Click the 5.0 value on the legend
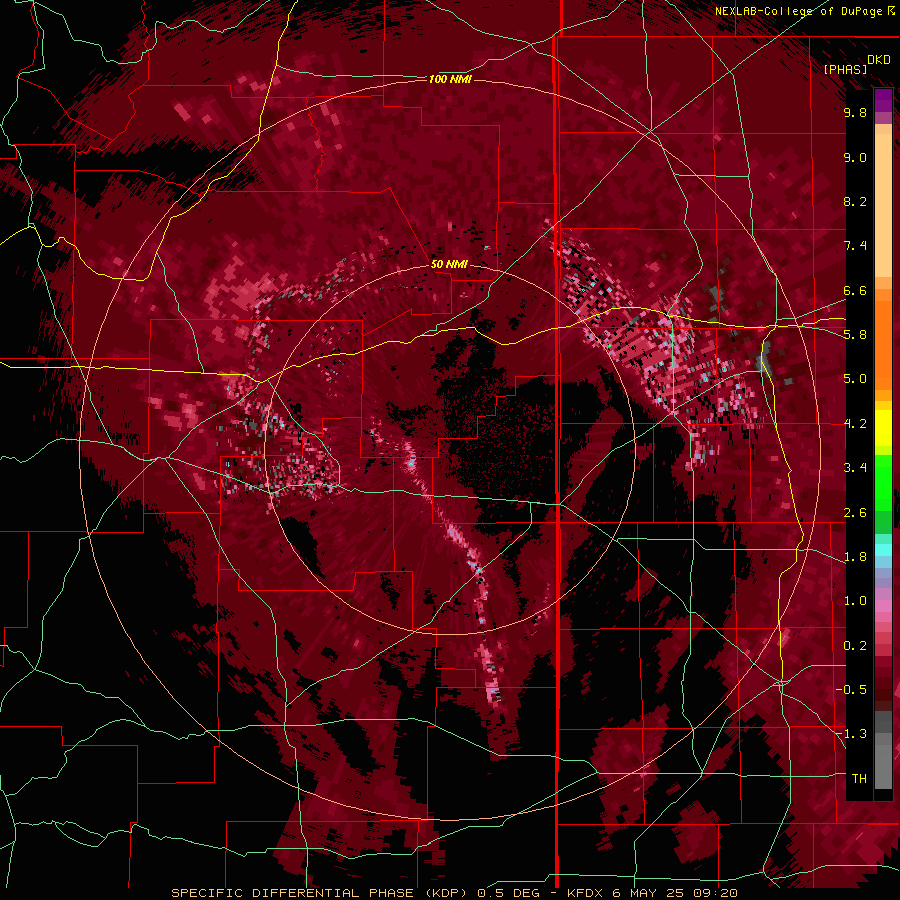 point(855,379)
